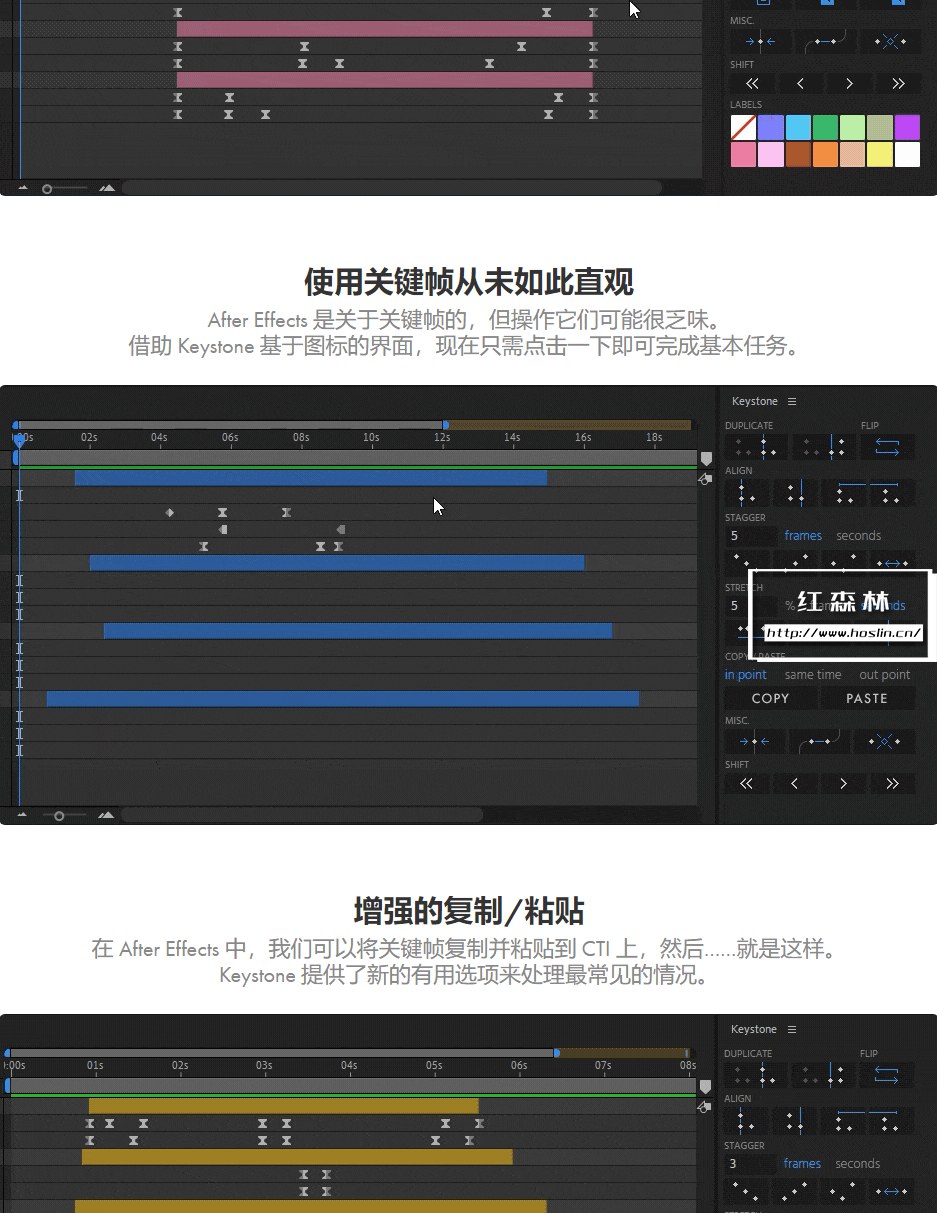Select 'seconds' unit next to Stagger value 5
The image size is (937, 1213).
tap(858, 536)
